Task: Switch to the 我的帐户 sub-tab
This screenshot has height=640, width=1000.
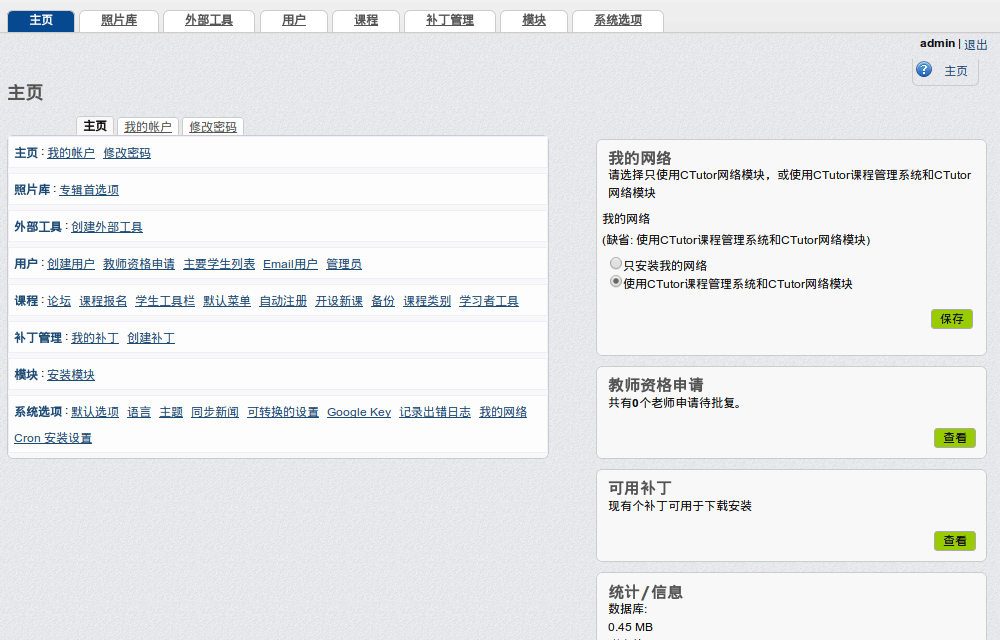Action: 146,126
